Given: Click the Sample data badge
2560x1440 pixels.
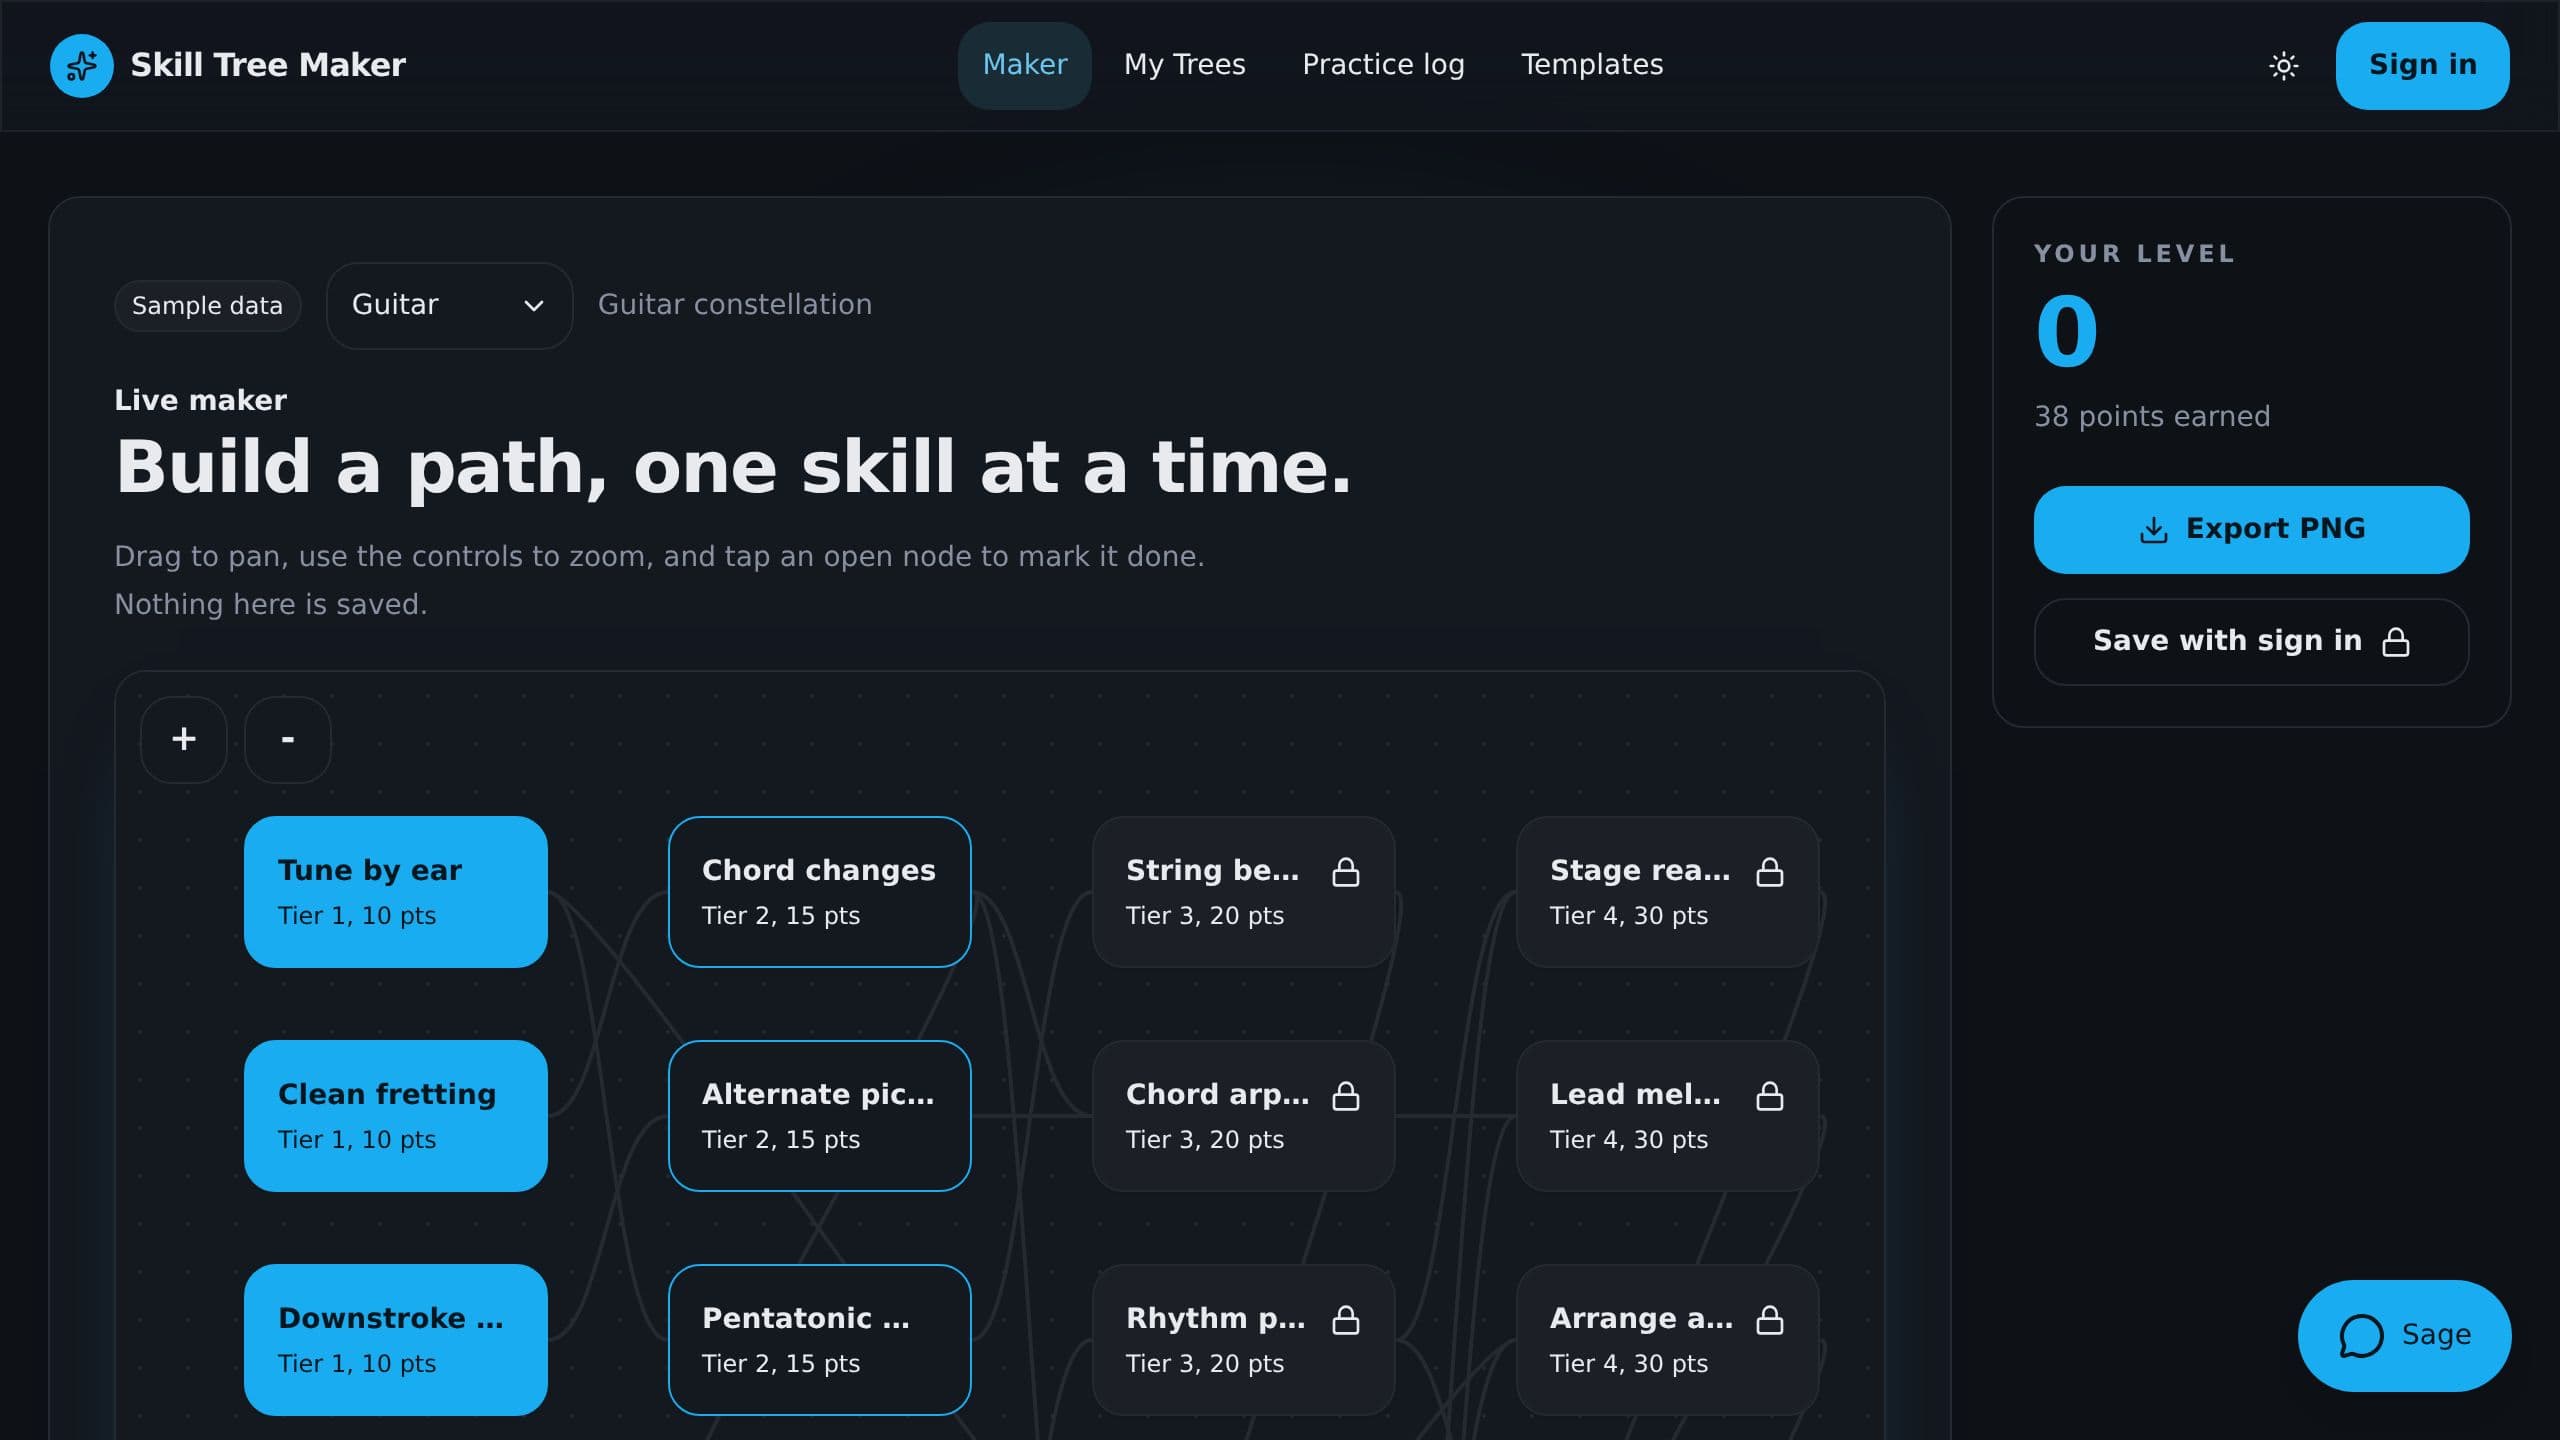Looking at the screenshot, I should (x=207, y=305).
